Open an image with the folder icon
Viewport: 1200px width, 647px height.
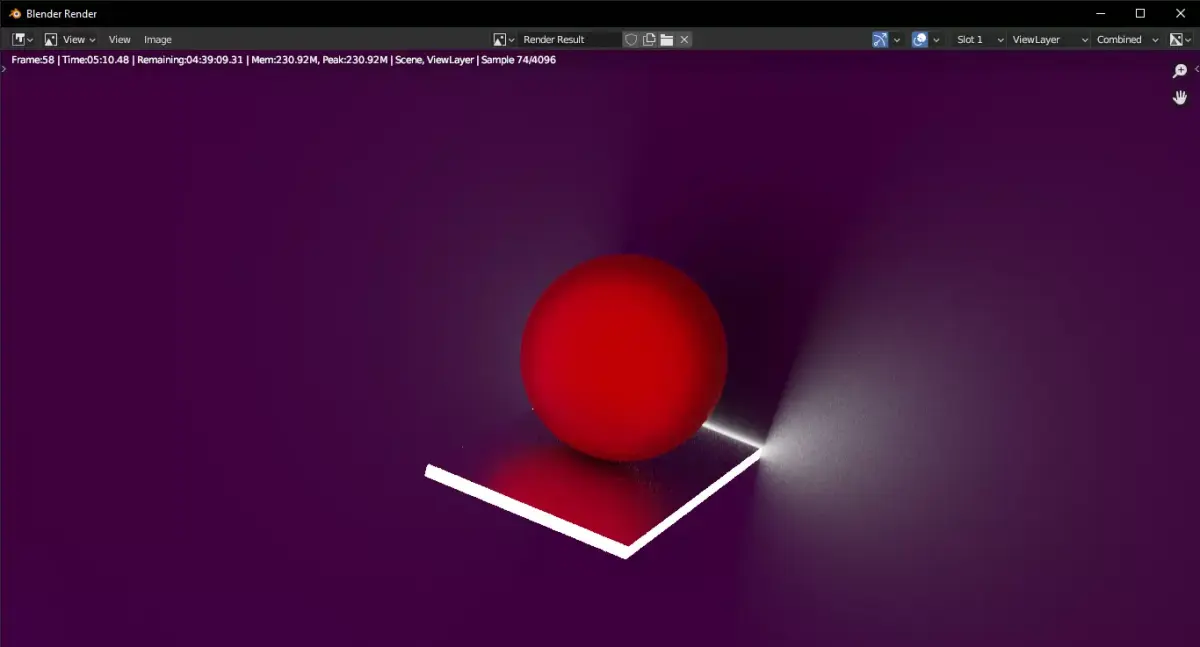pyautogui.click(x=666, y=39)
